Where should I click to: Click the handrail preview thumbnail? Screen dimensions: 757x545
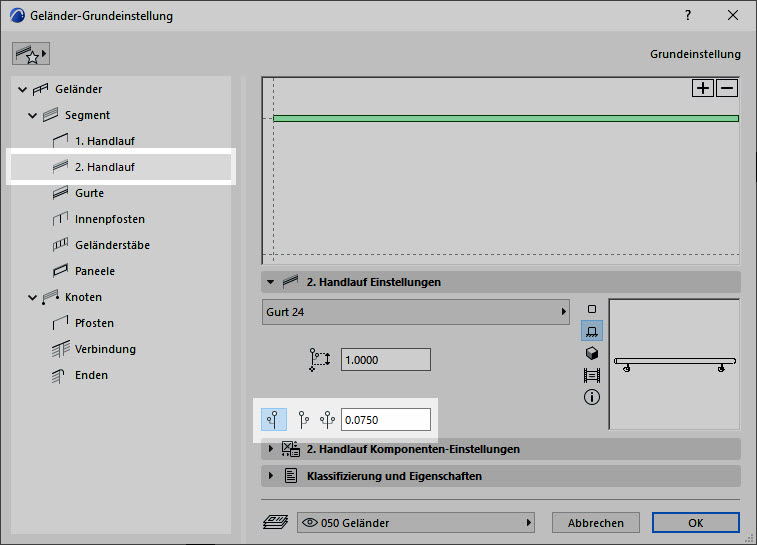click(x=674, y=364)
